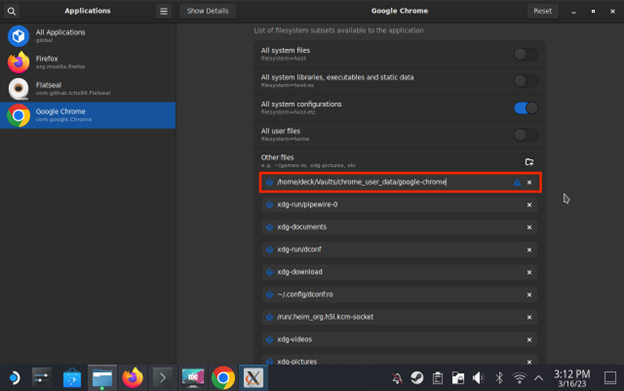Toggle All system libraries, executables switch

coord(525,81)
